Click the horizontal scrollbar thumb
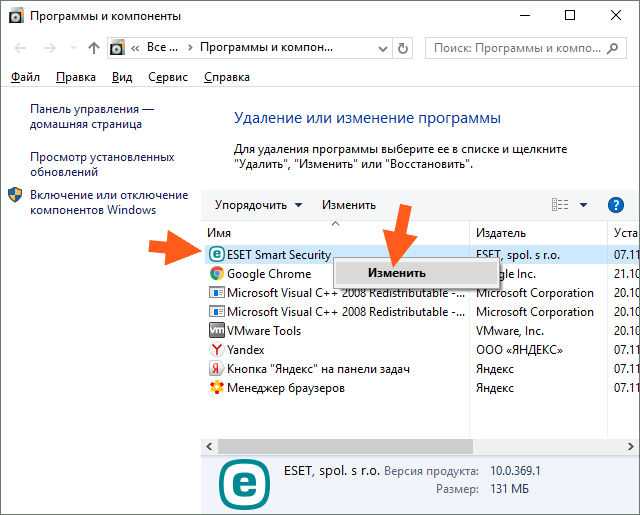 click(345, 446)
